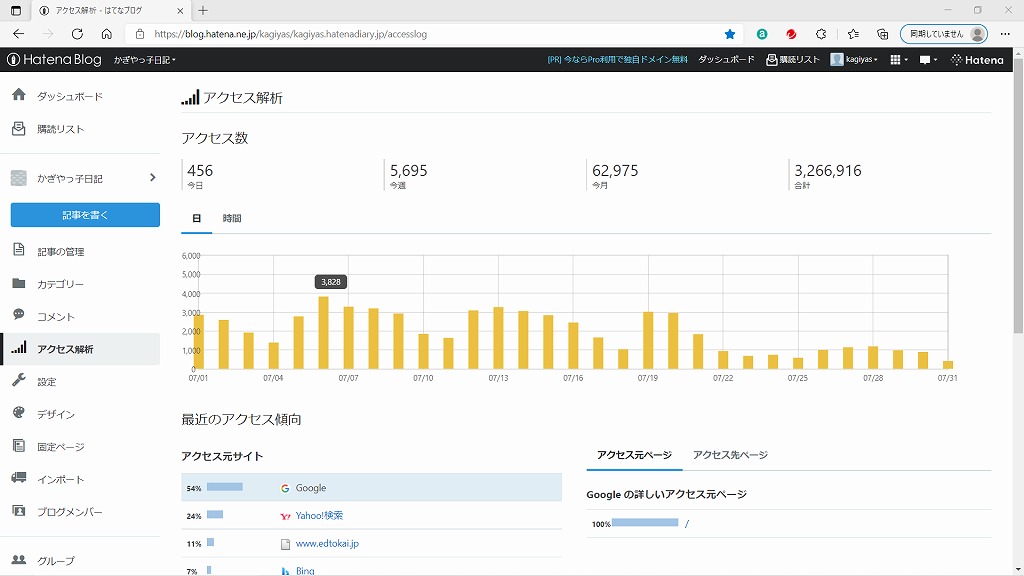Click the 記事の管理 document icon
Screen dimensions: 1024x576
click(x=19, y=250)
